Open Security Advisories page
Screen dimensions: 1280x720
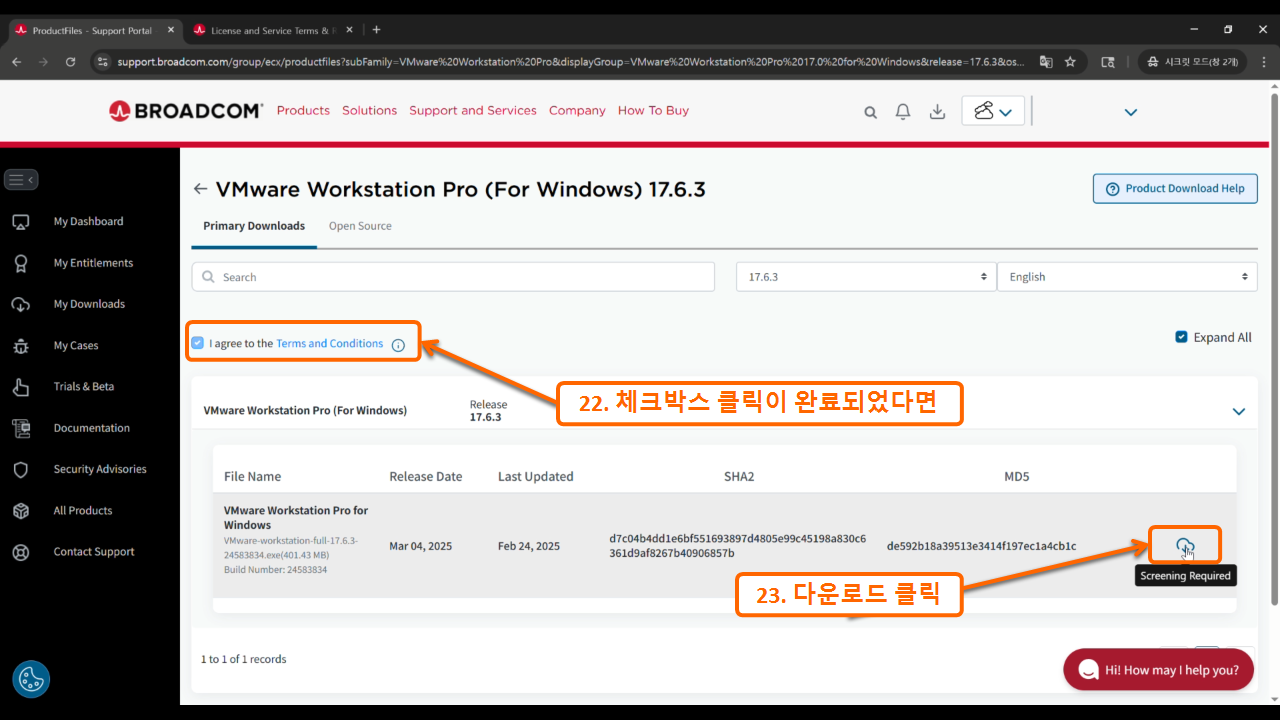[100, 469]
